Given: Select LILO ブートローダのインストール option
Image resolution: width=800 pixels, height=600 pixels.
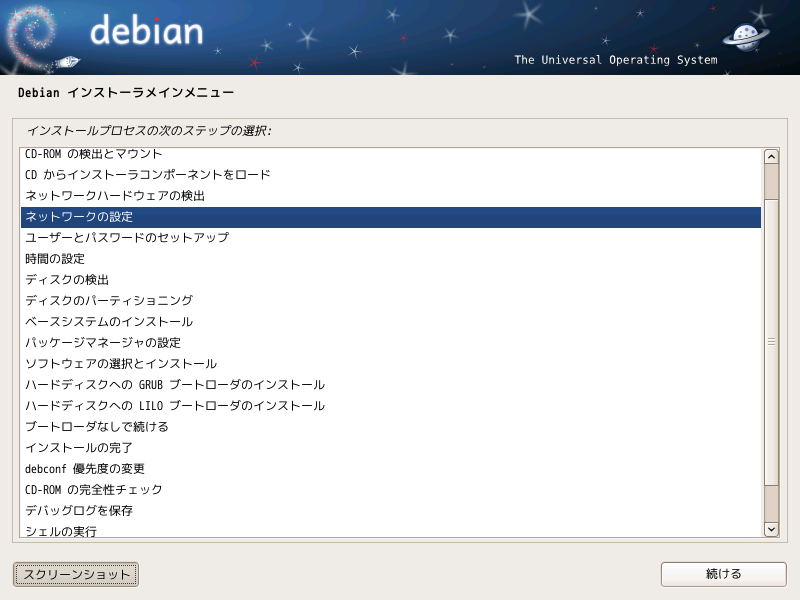Looking at the screenshot, I should click(x=175, y=406).
